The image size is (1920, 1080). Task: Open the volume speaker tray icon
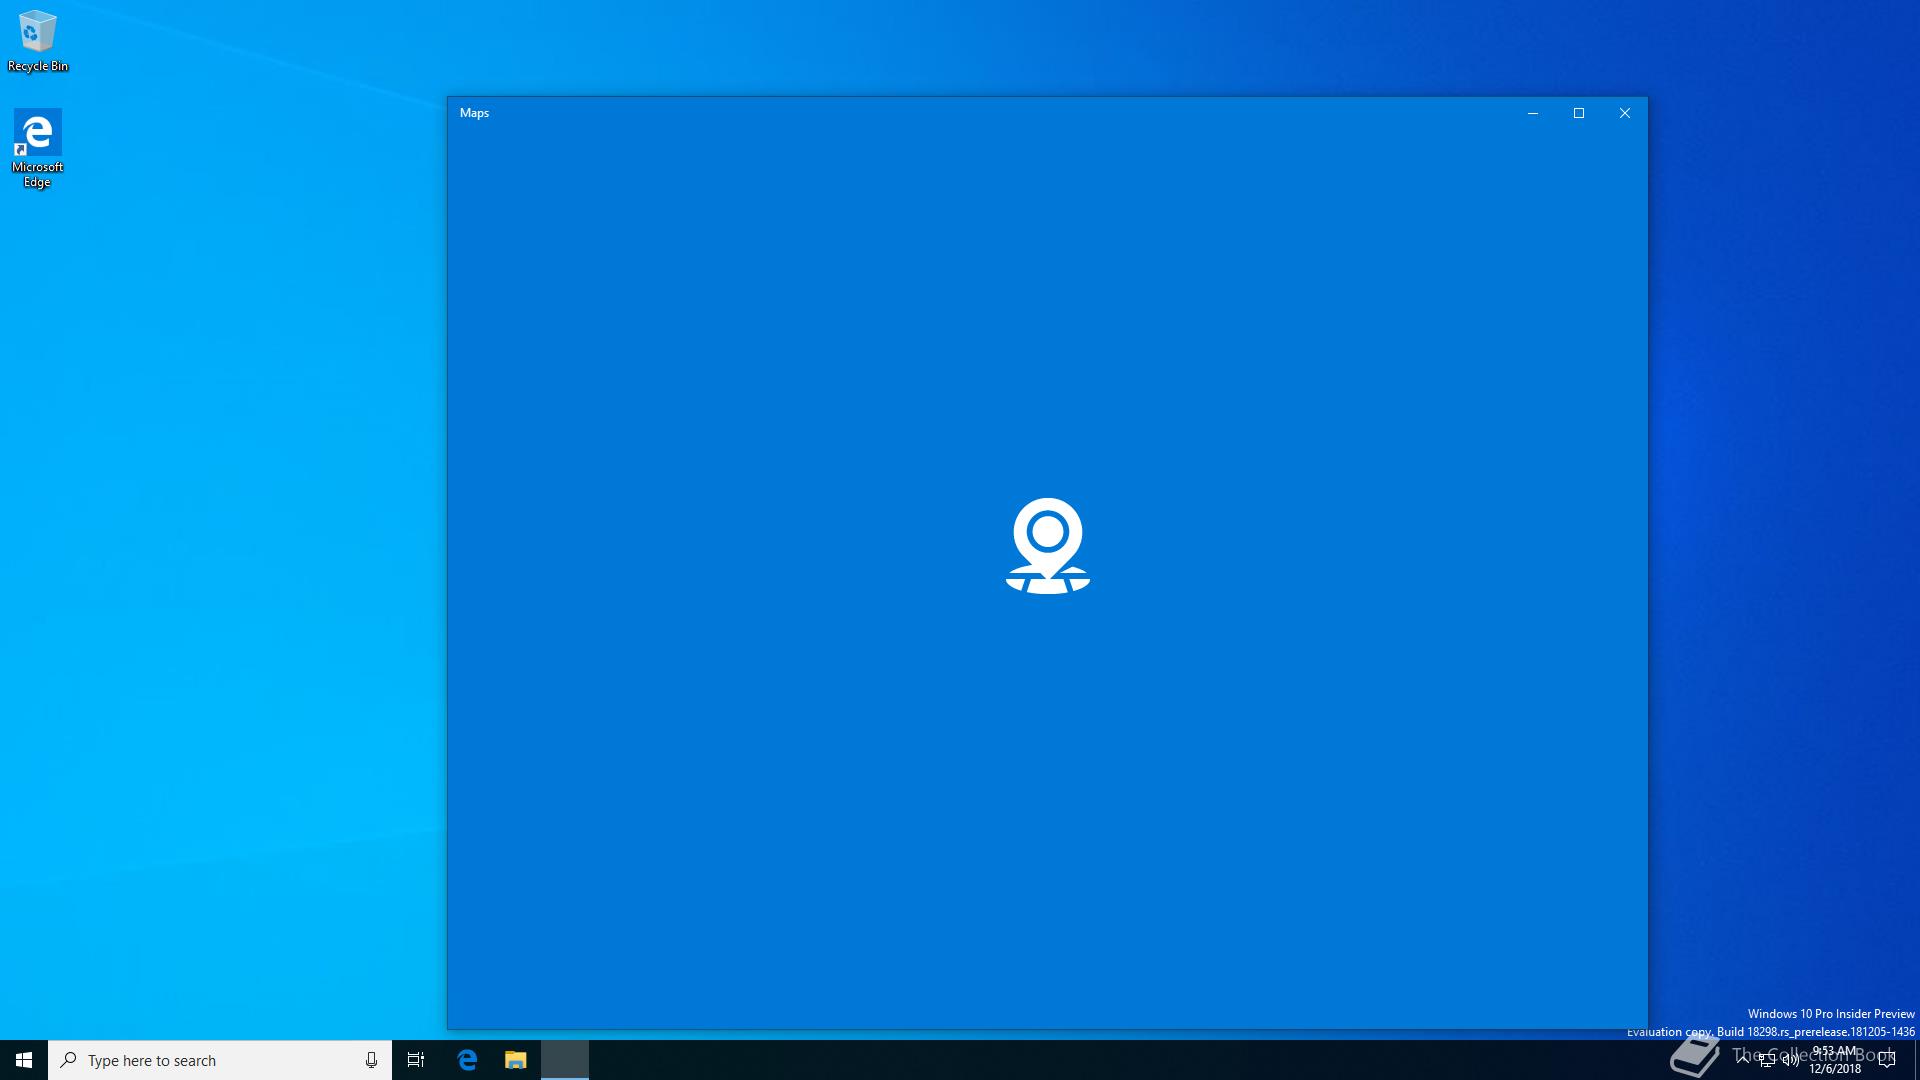(x=1790, y=1060)
